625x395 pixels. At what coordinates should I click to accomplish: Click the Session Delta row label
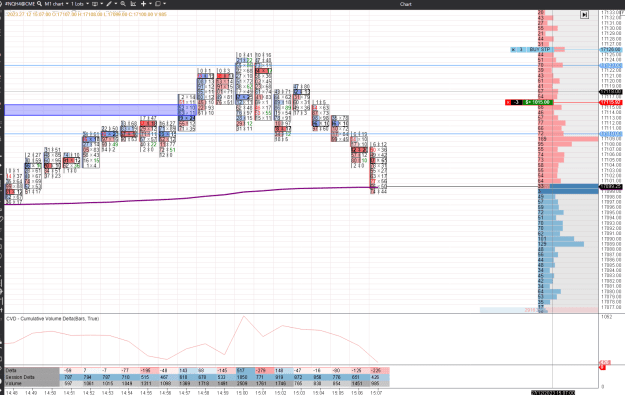(20, 377)
